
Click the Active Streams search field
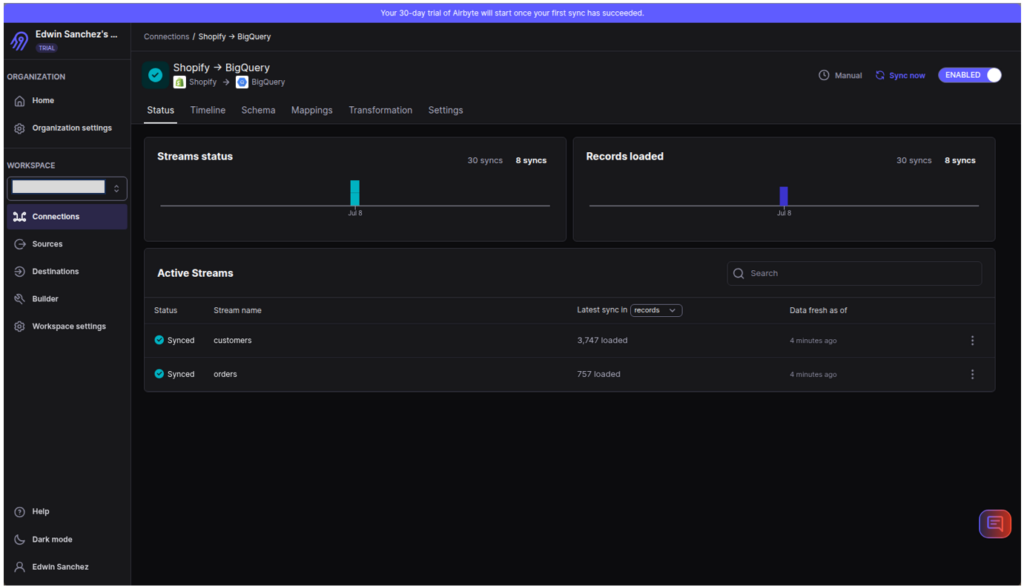(x=854, y=274)
